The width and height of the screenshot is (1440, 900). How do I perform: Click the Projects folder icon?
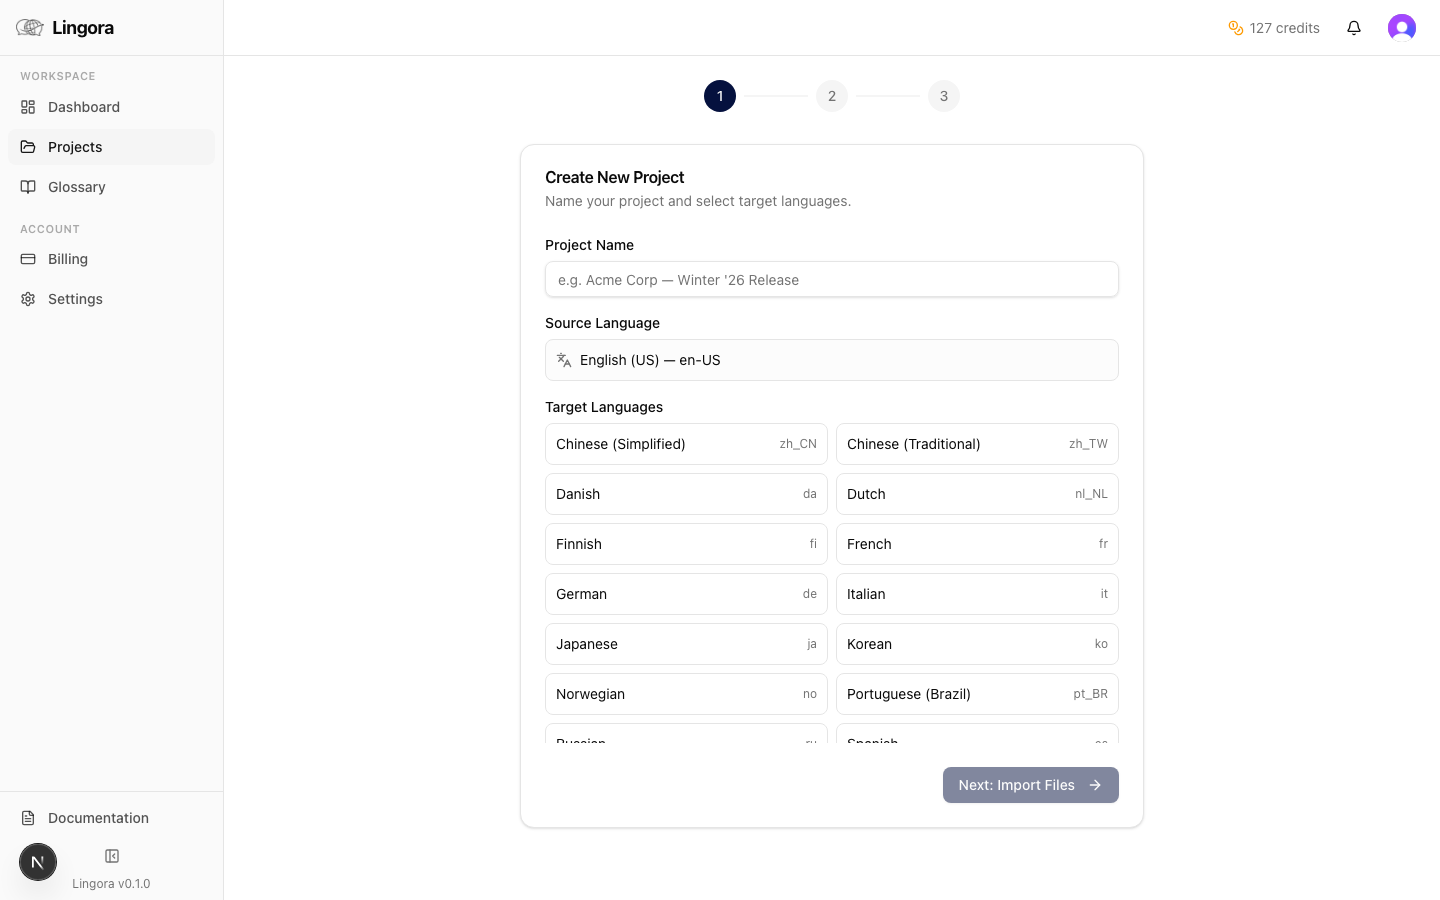click(x=29, y=146)
